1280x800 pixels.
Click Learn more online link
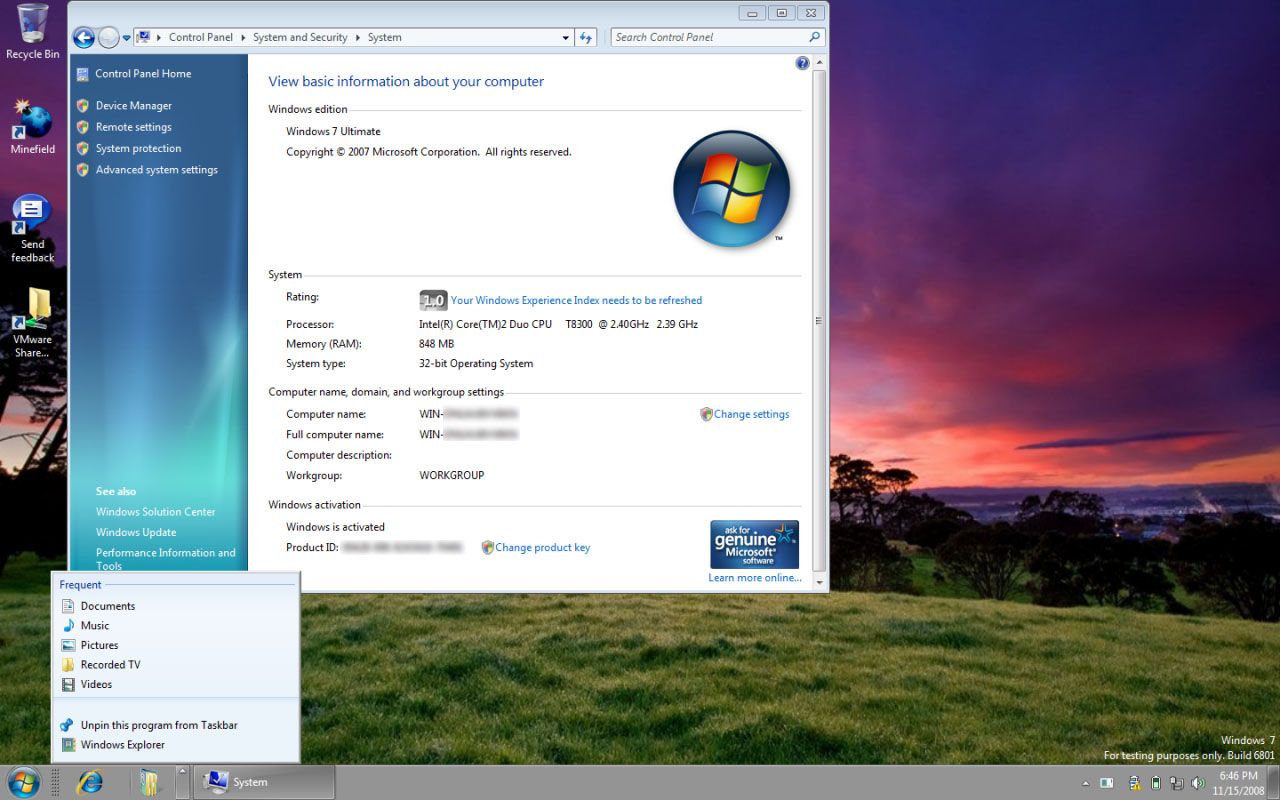[x=755, y=577]
